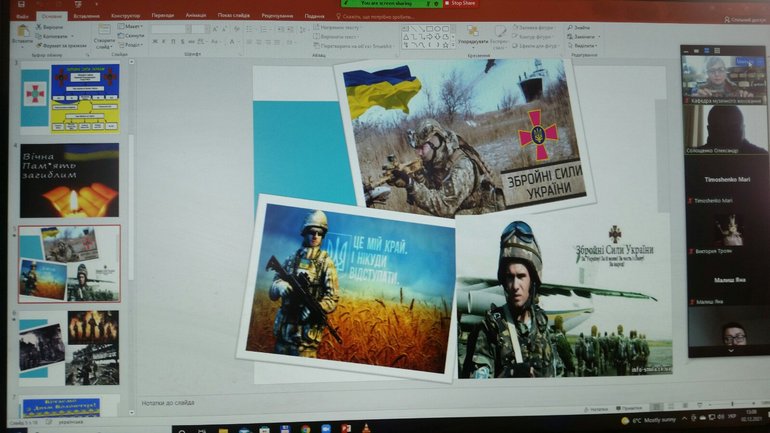Click the numbered list icon

tap(265, 29)
